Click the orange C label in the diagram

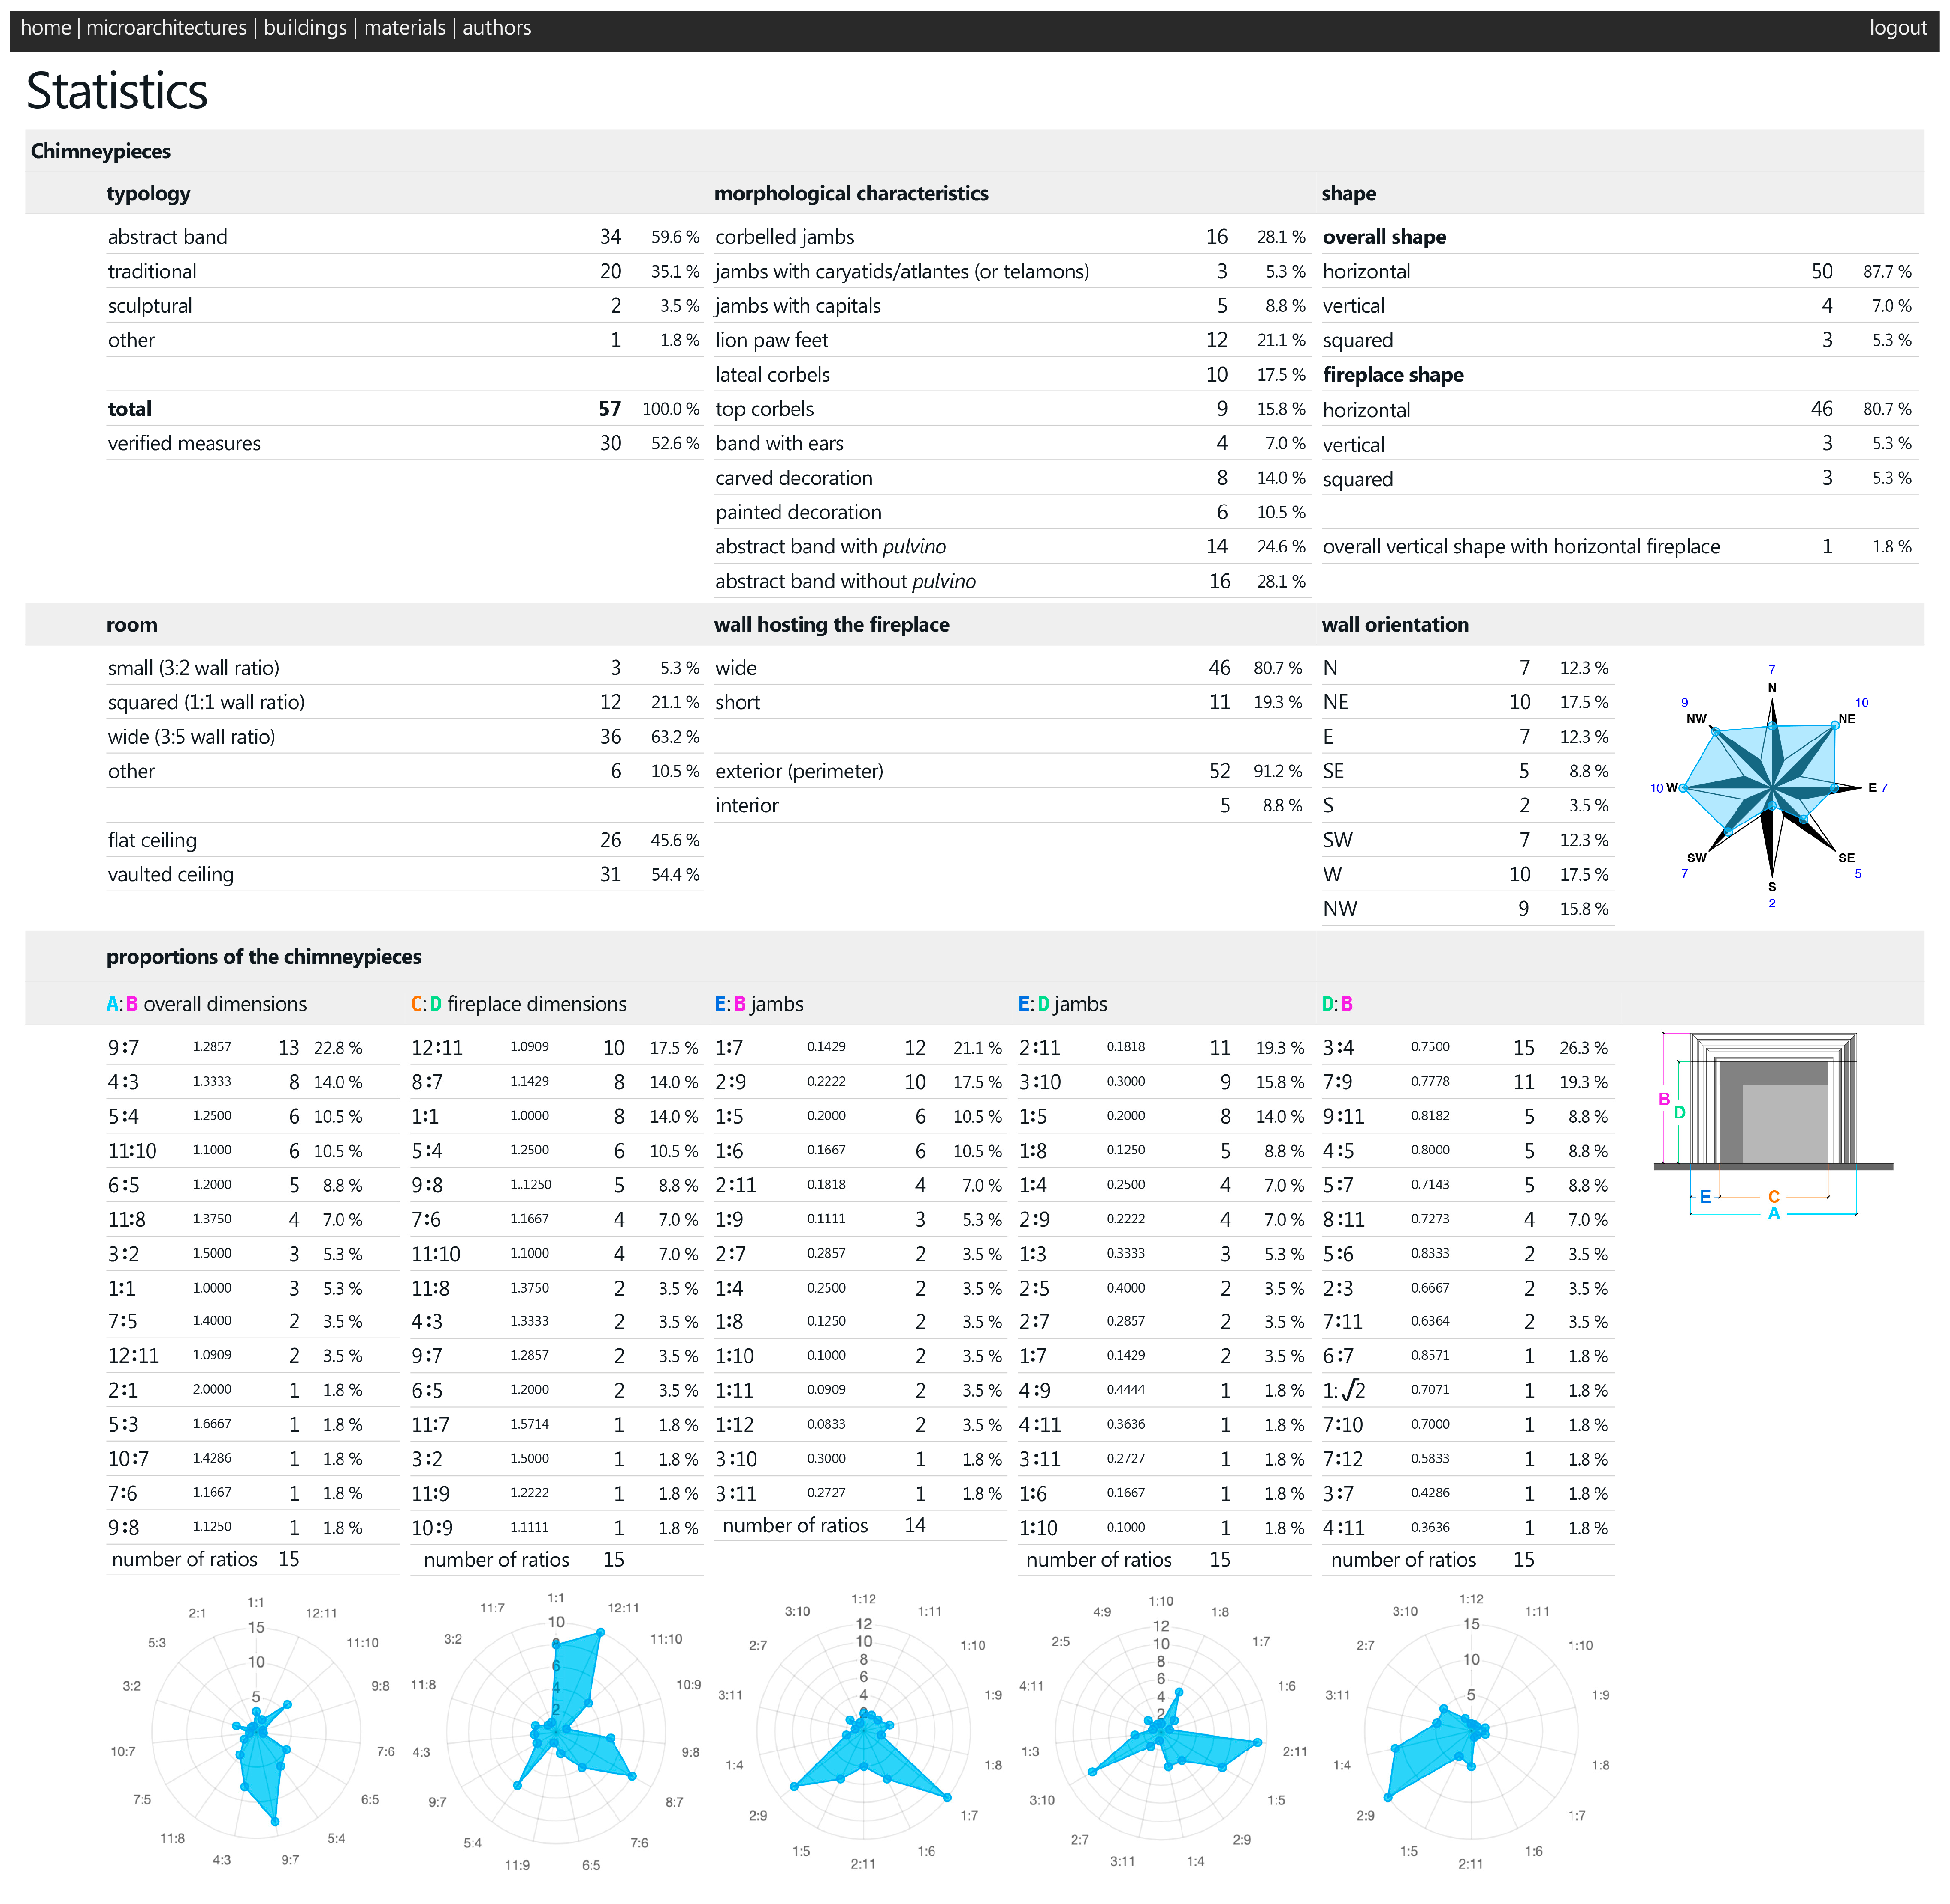pos(1773,1196)
